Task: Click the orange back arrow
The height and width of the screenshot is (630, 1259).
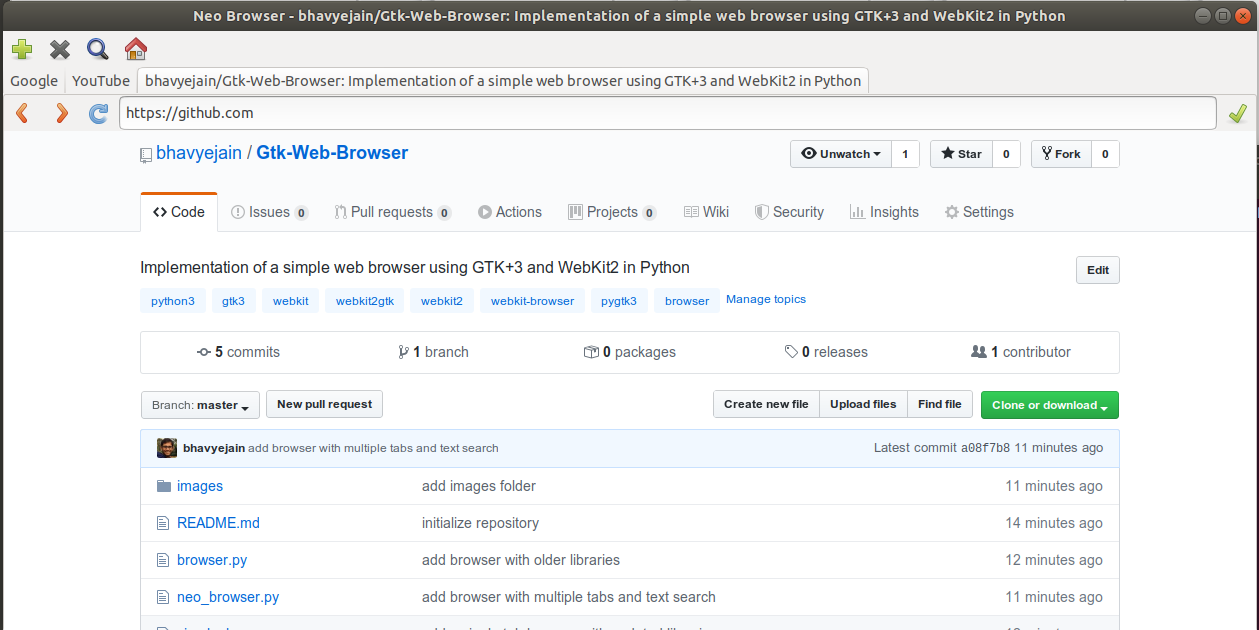Action: [x=22, y=113]
